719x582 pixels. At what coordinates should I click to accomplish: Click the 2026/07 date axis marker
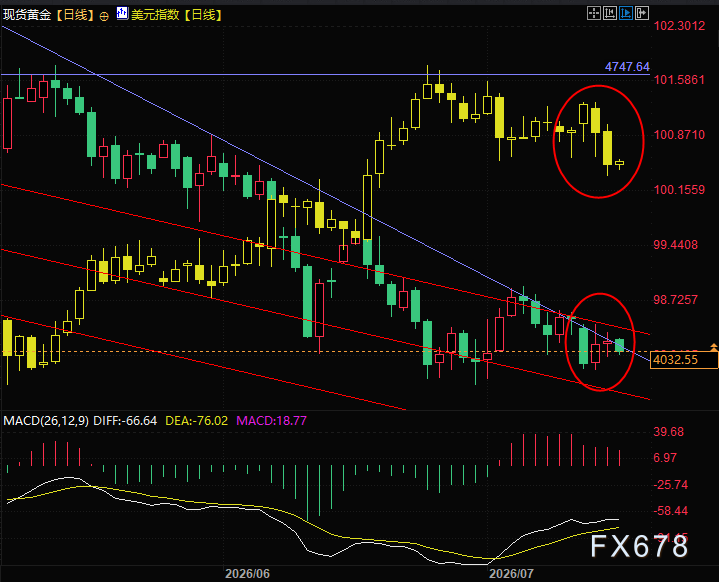click(511, 573)
